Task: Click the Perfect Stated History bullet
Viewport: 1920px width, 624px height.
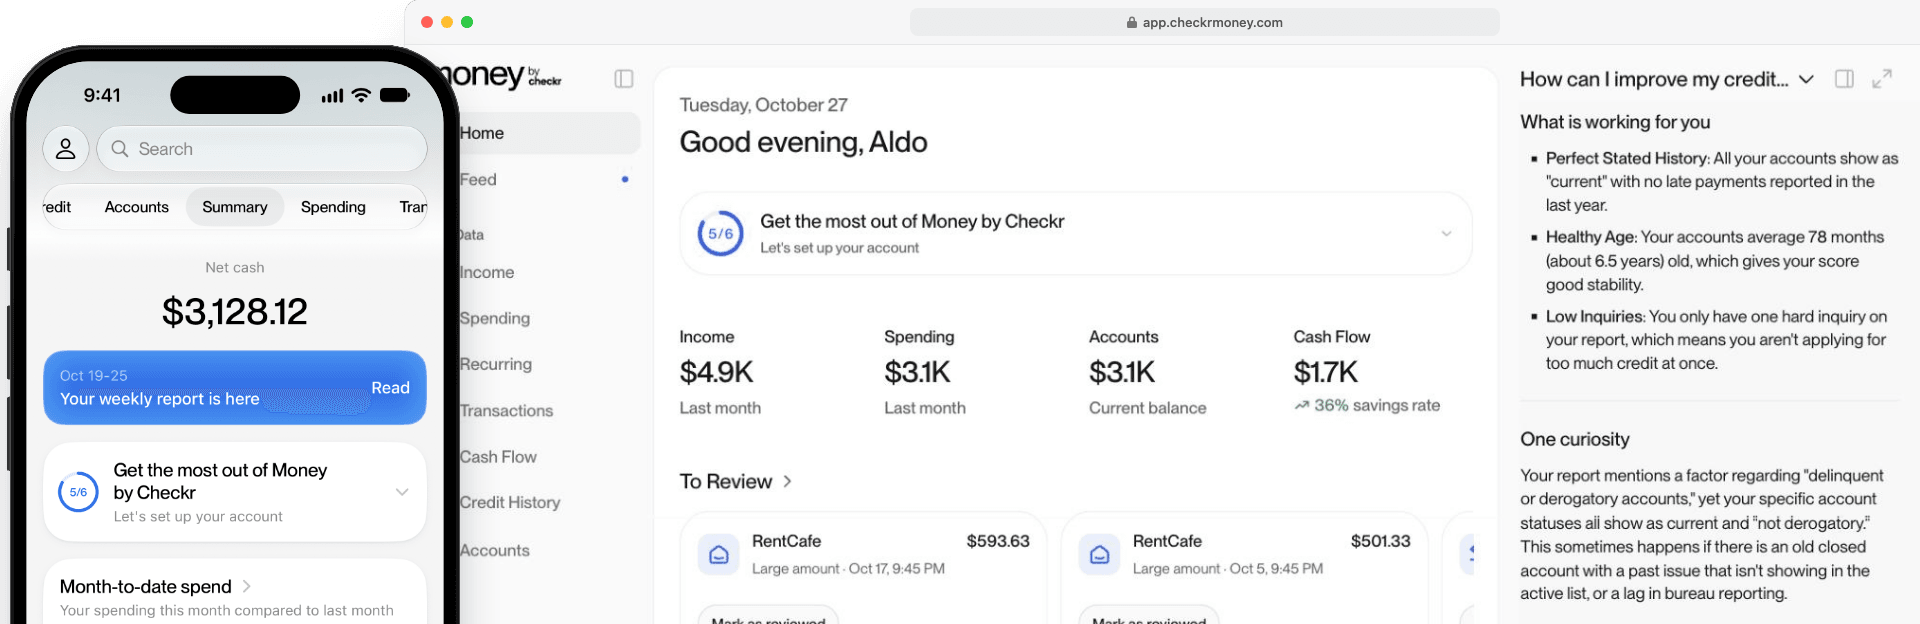Action: 1721,181
